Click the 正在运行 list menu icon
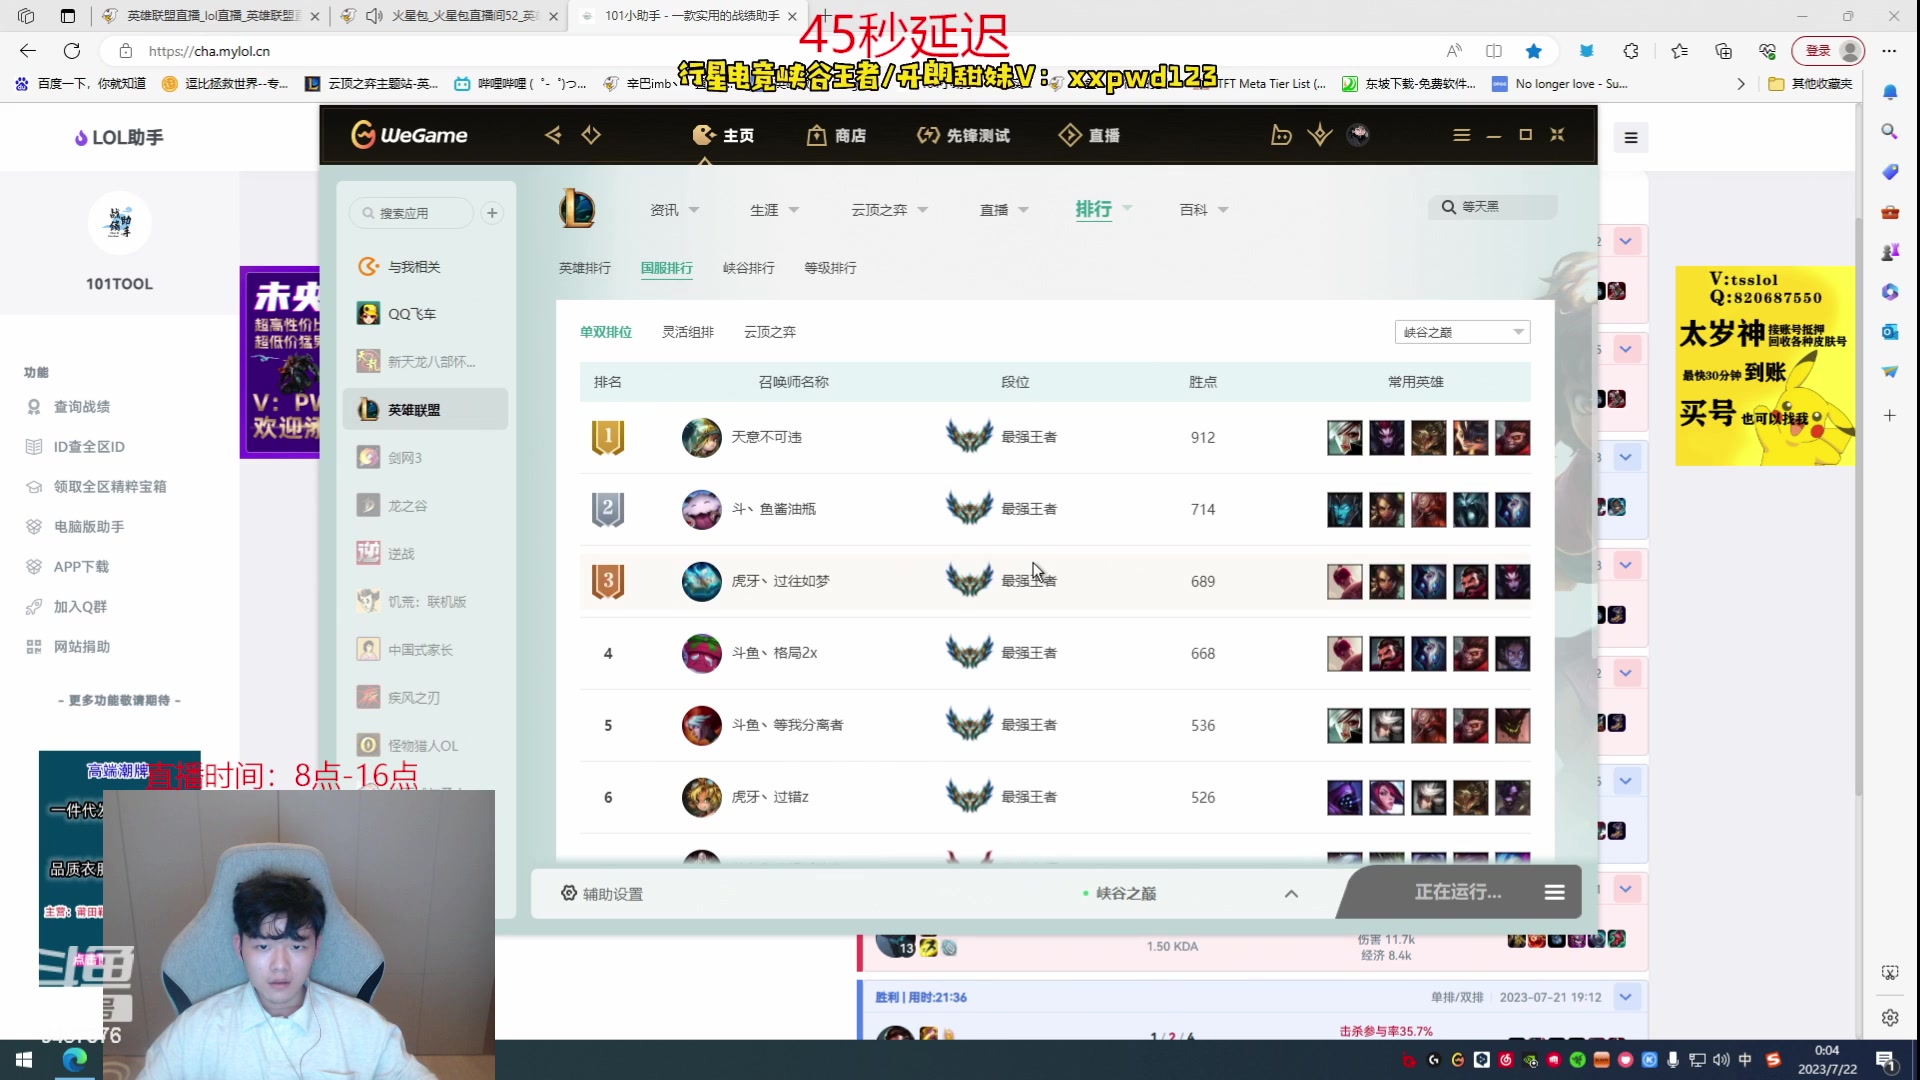The height and width of the screenshot is (1080, 1920). coord(1554,892)
